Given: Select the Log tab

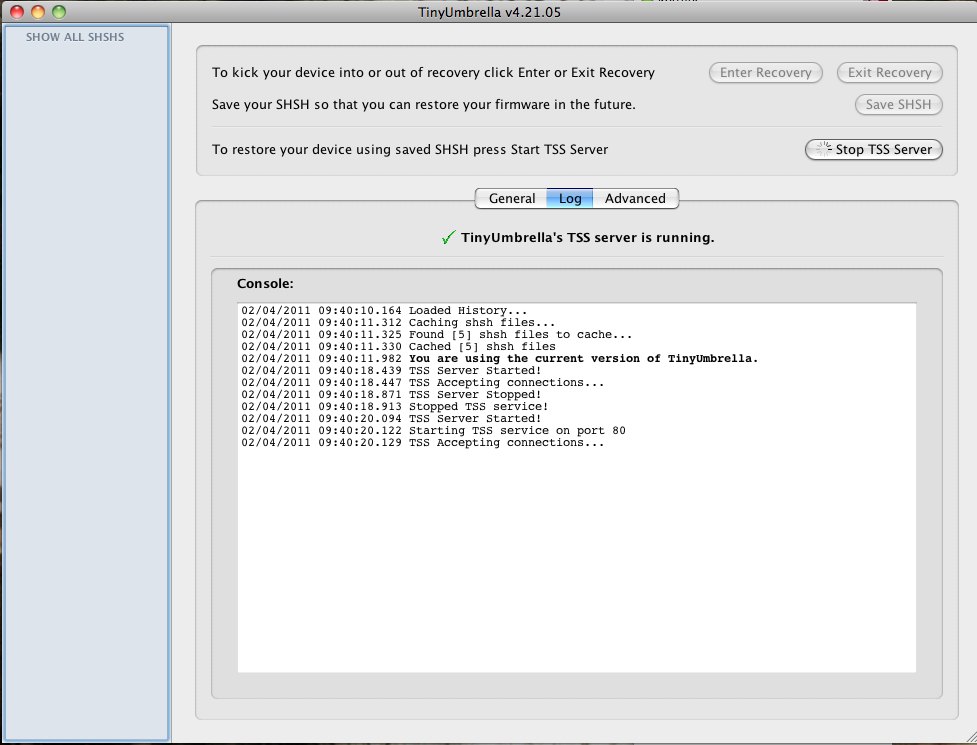Looking at the screenshot, I should coord(570,198).
